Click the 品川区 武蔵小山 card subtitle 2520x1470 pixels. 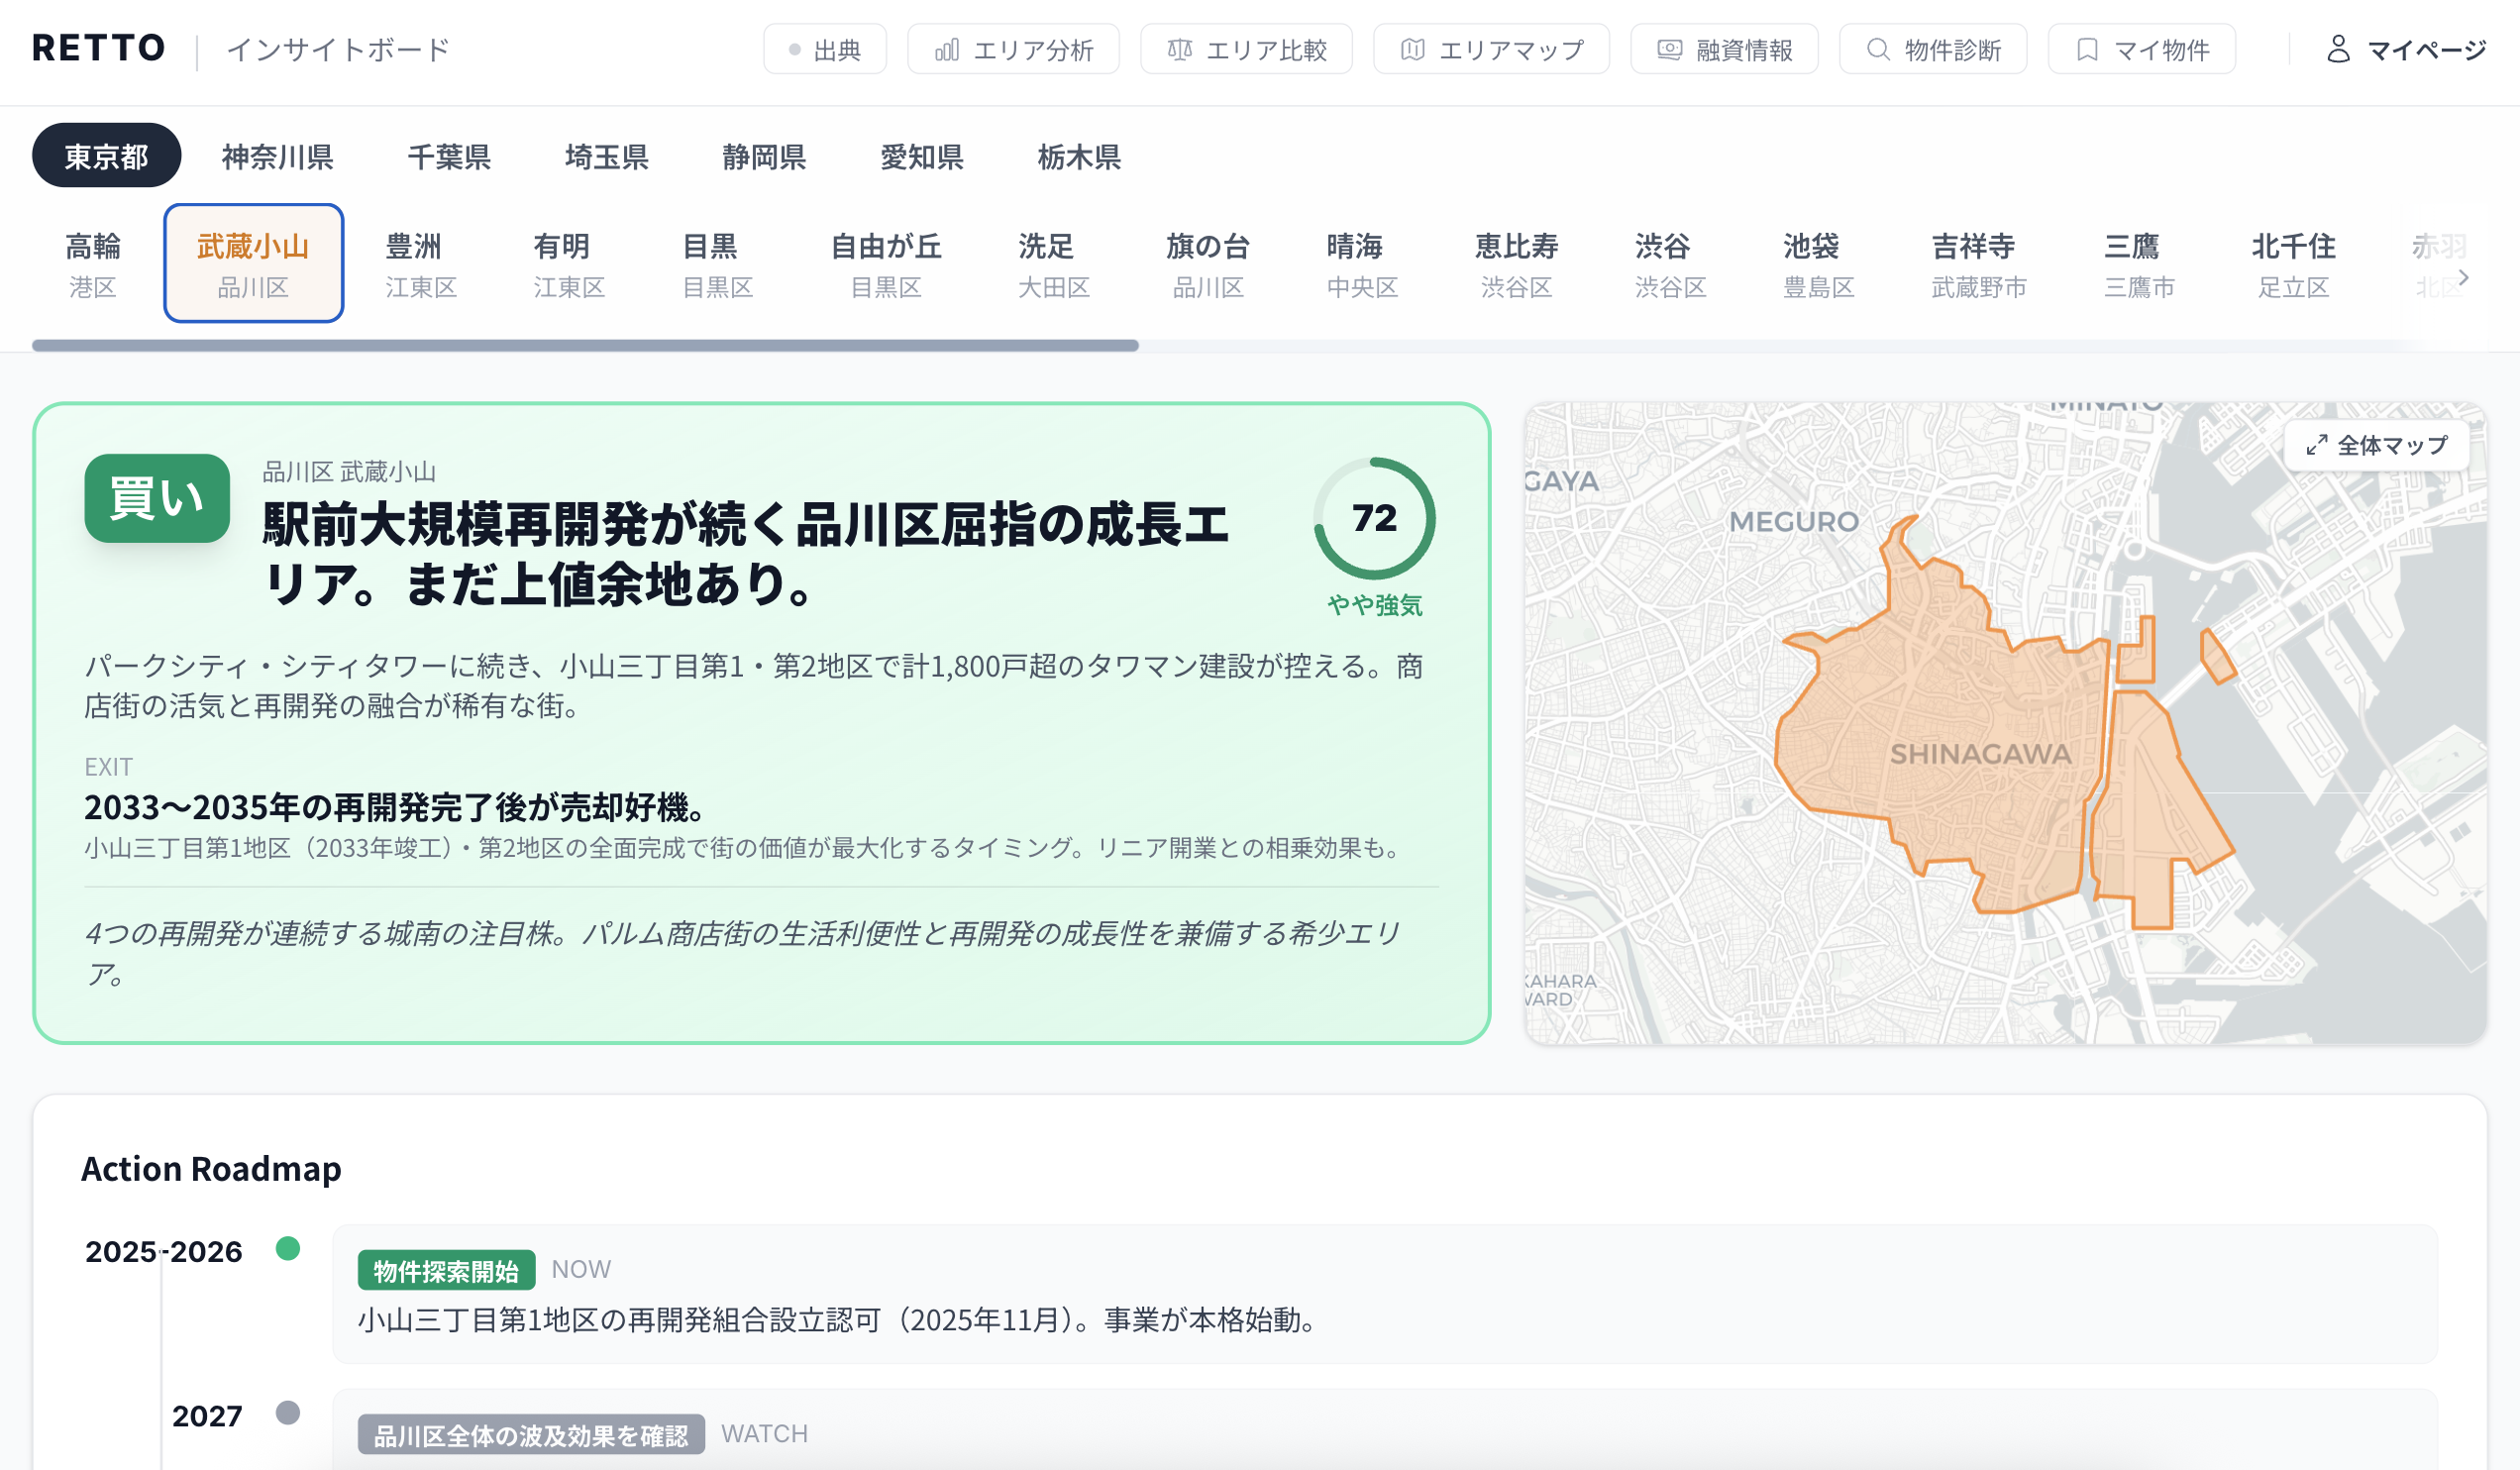[349, 471]
